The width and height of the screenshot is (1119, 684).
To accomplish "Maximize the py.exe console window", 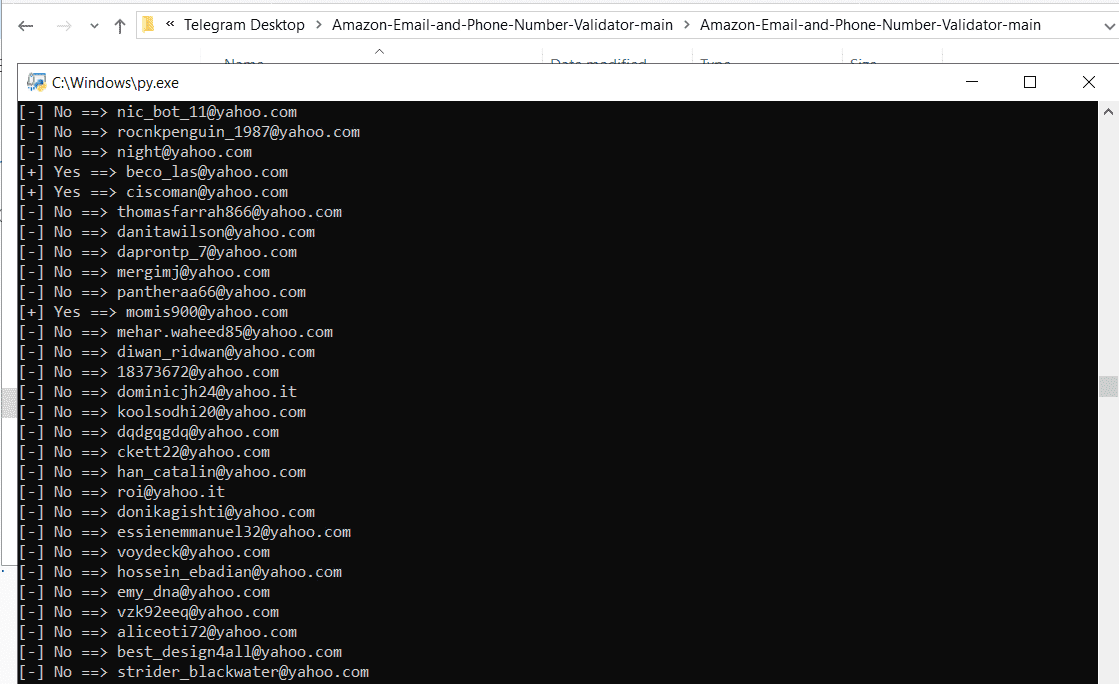I will coord(1029,83).
